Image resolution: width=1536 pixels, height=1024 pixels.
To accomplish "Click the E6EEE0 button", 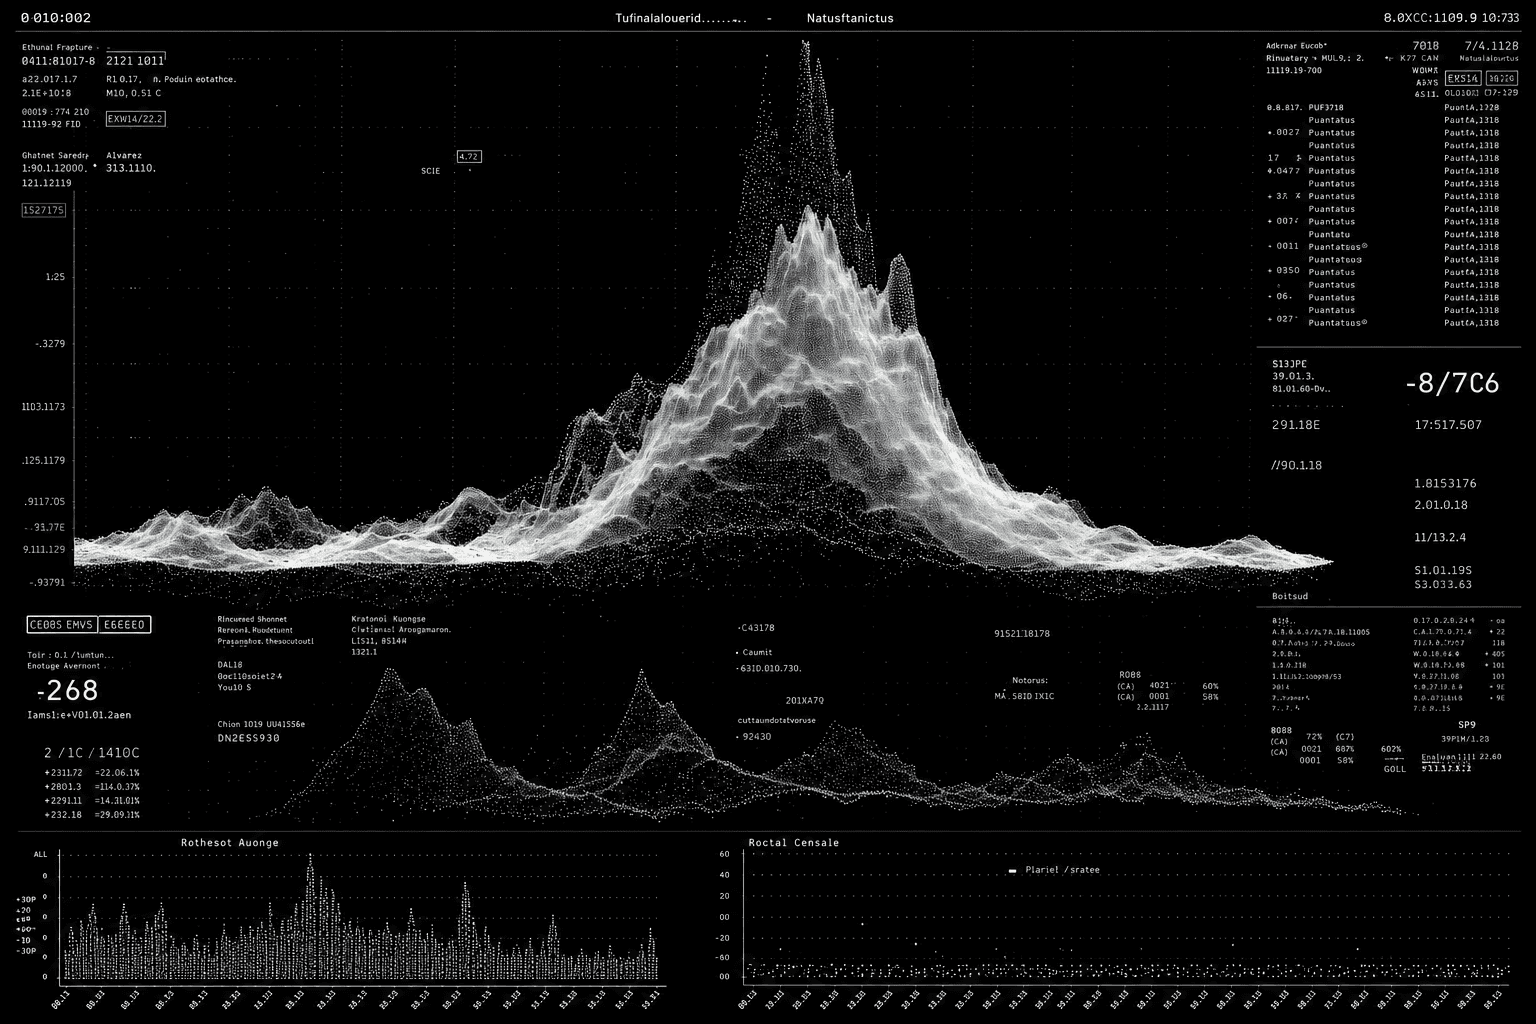I will [125, 625].
